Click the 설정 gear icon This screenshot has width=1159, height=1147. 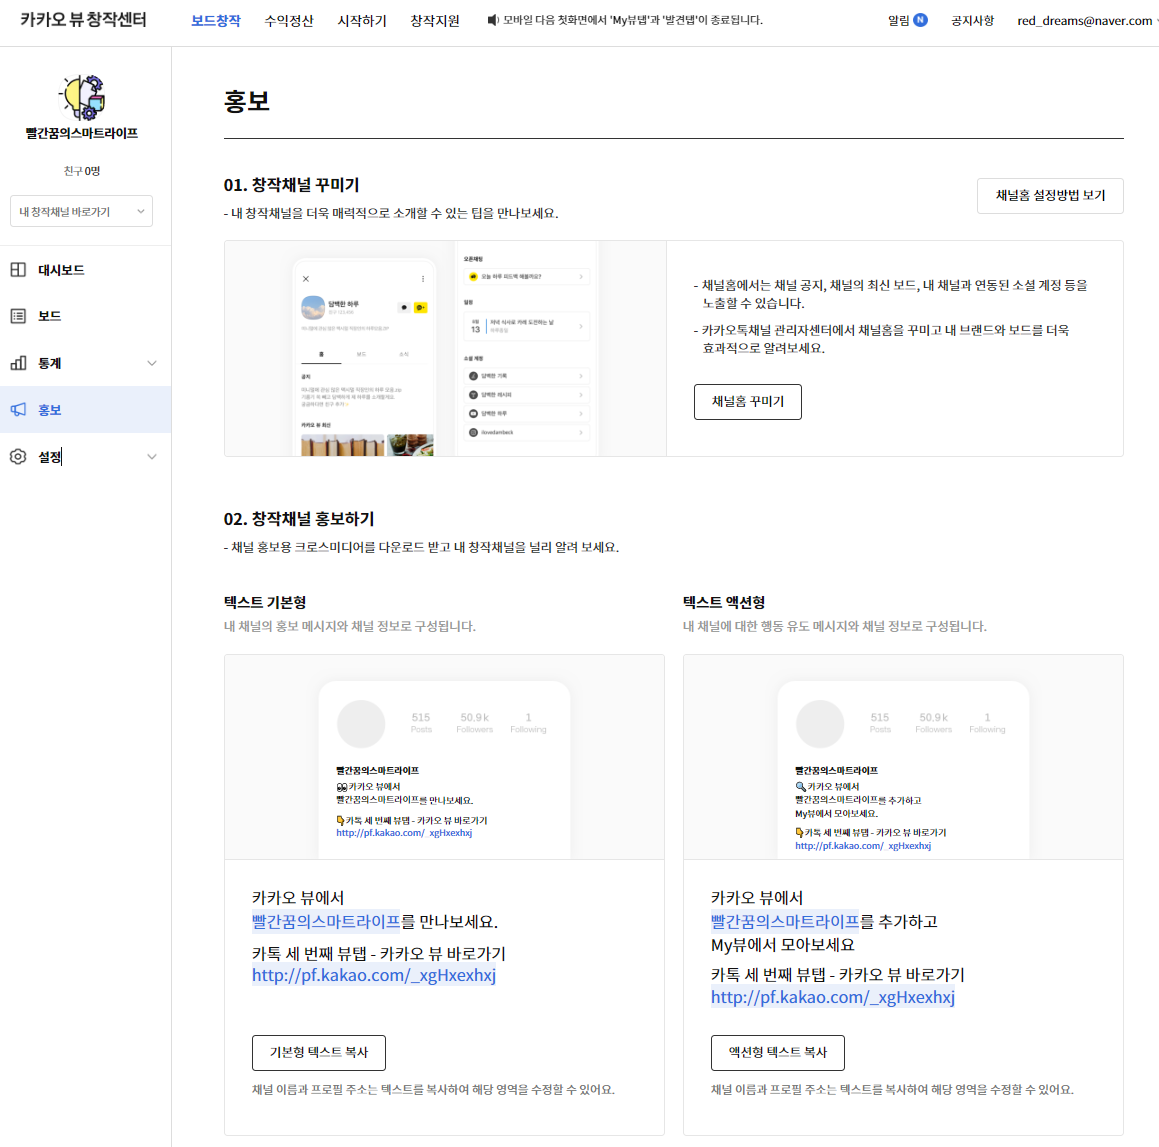(x=18, y=457)
